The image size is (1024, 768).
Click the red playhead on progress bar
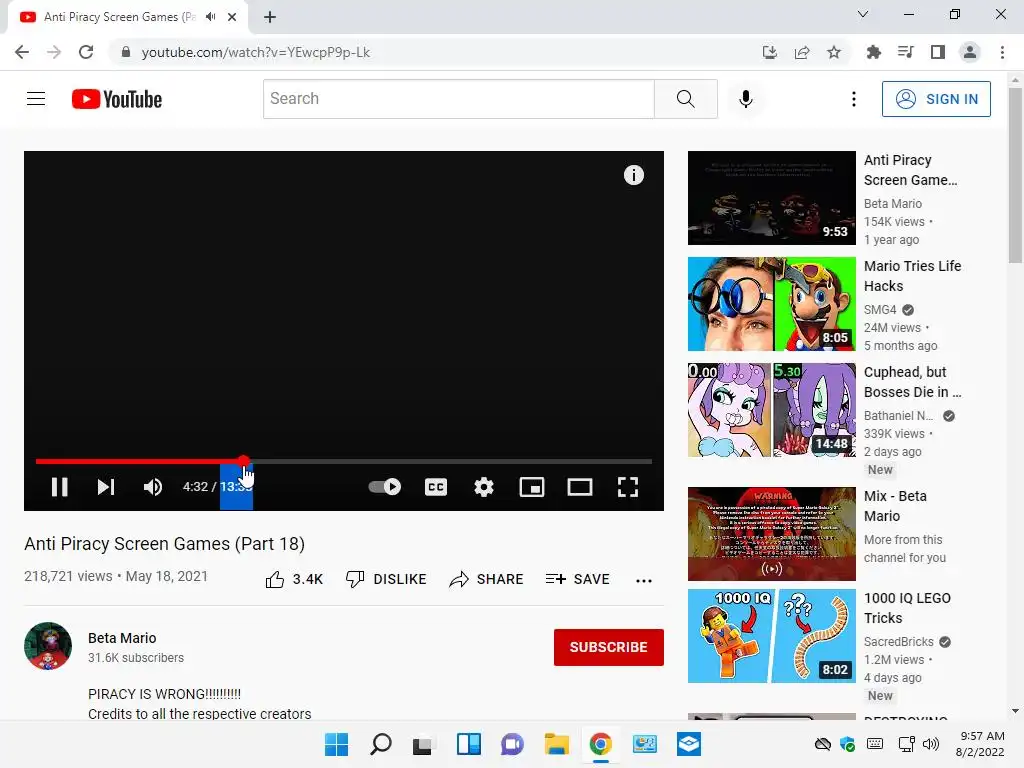tap(244, 461)
